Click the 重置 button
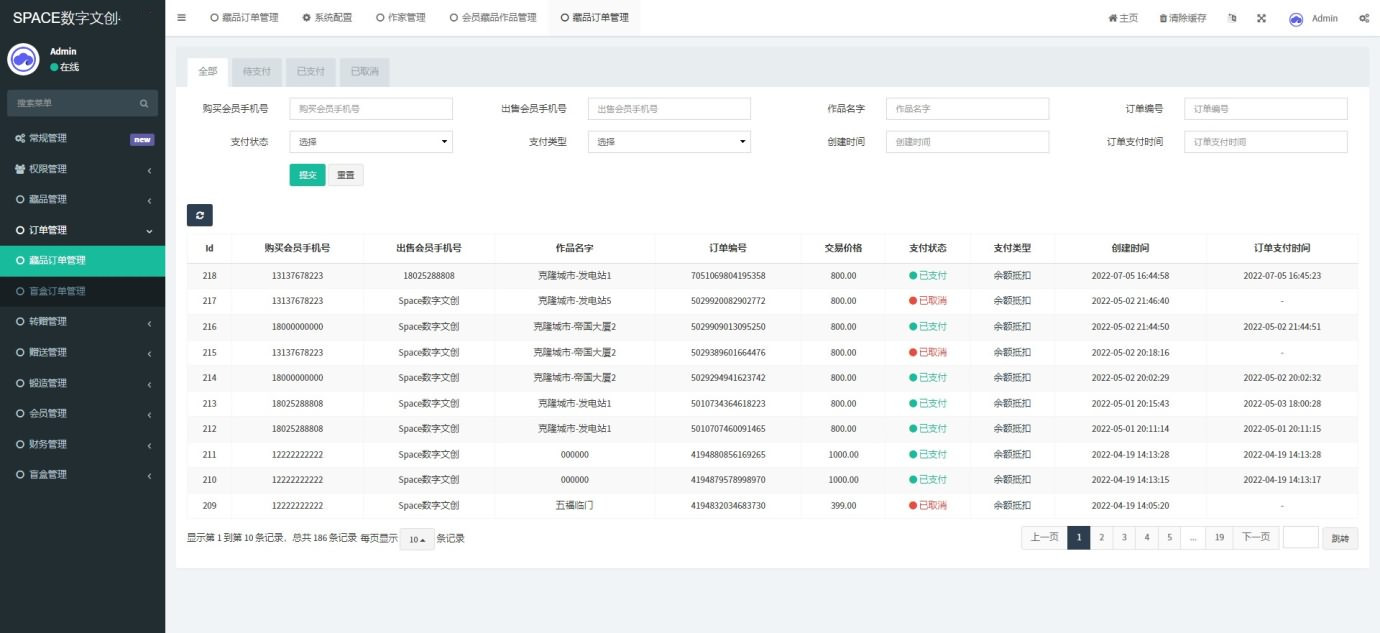 345,175
